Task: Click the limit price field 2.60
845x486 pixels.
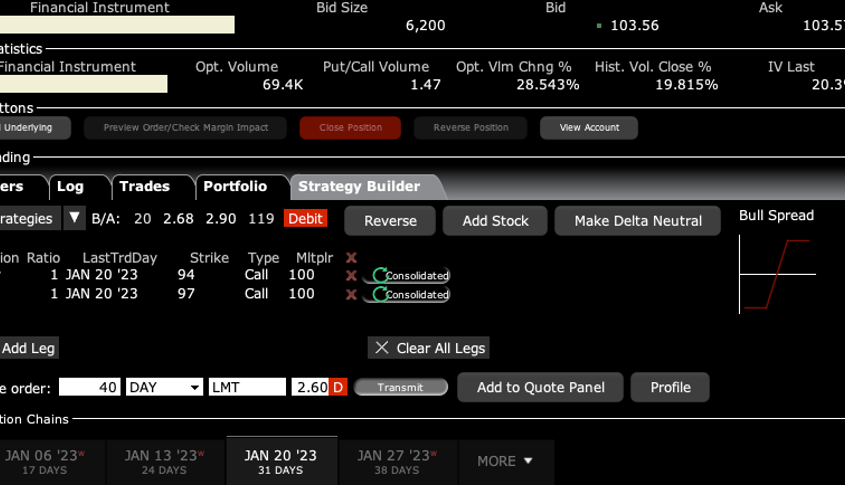Action: (x=310, y=387)
